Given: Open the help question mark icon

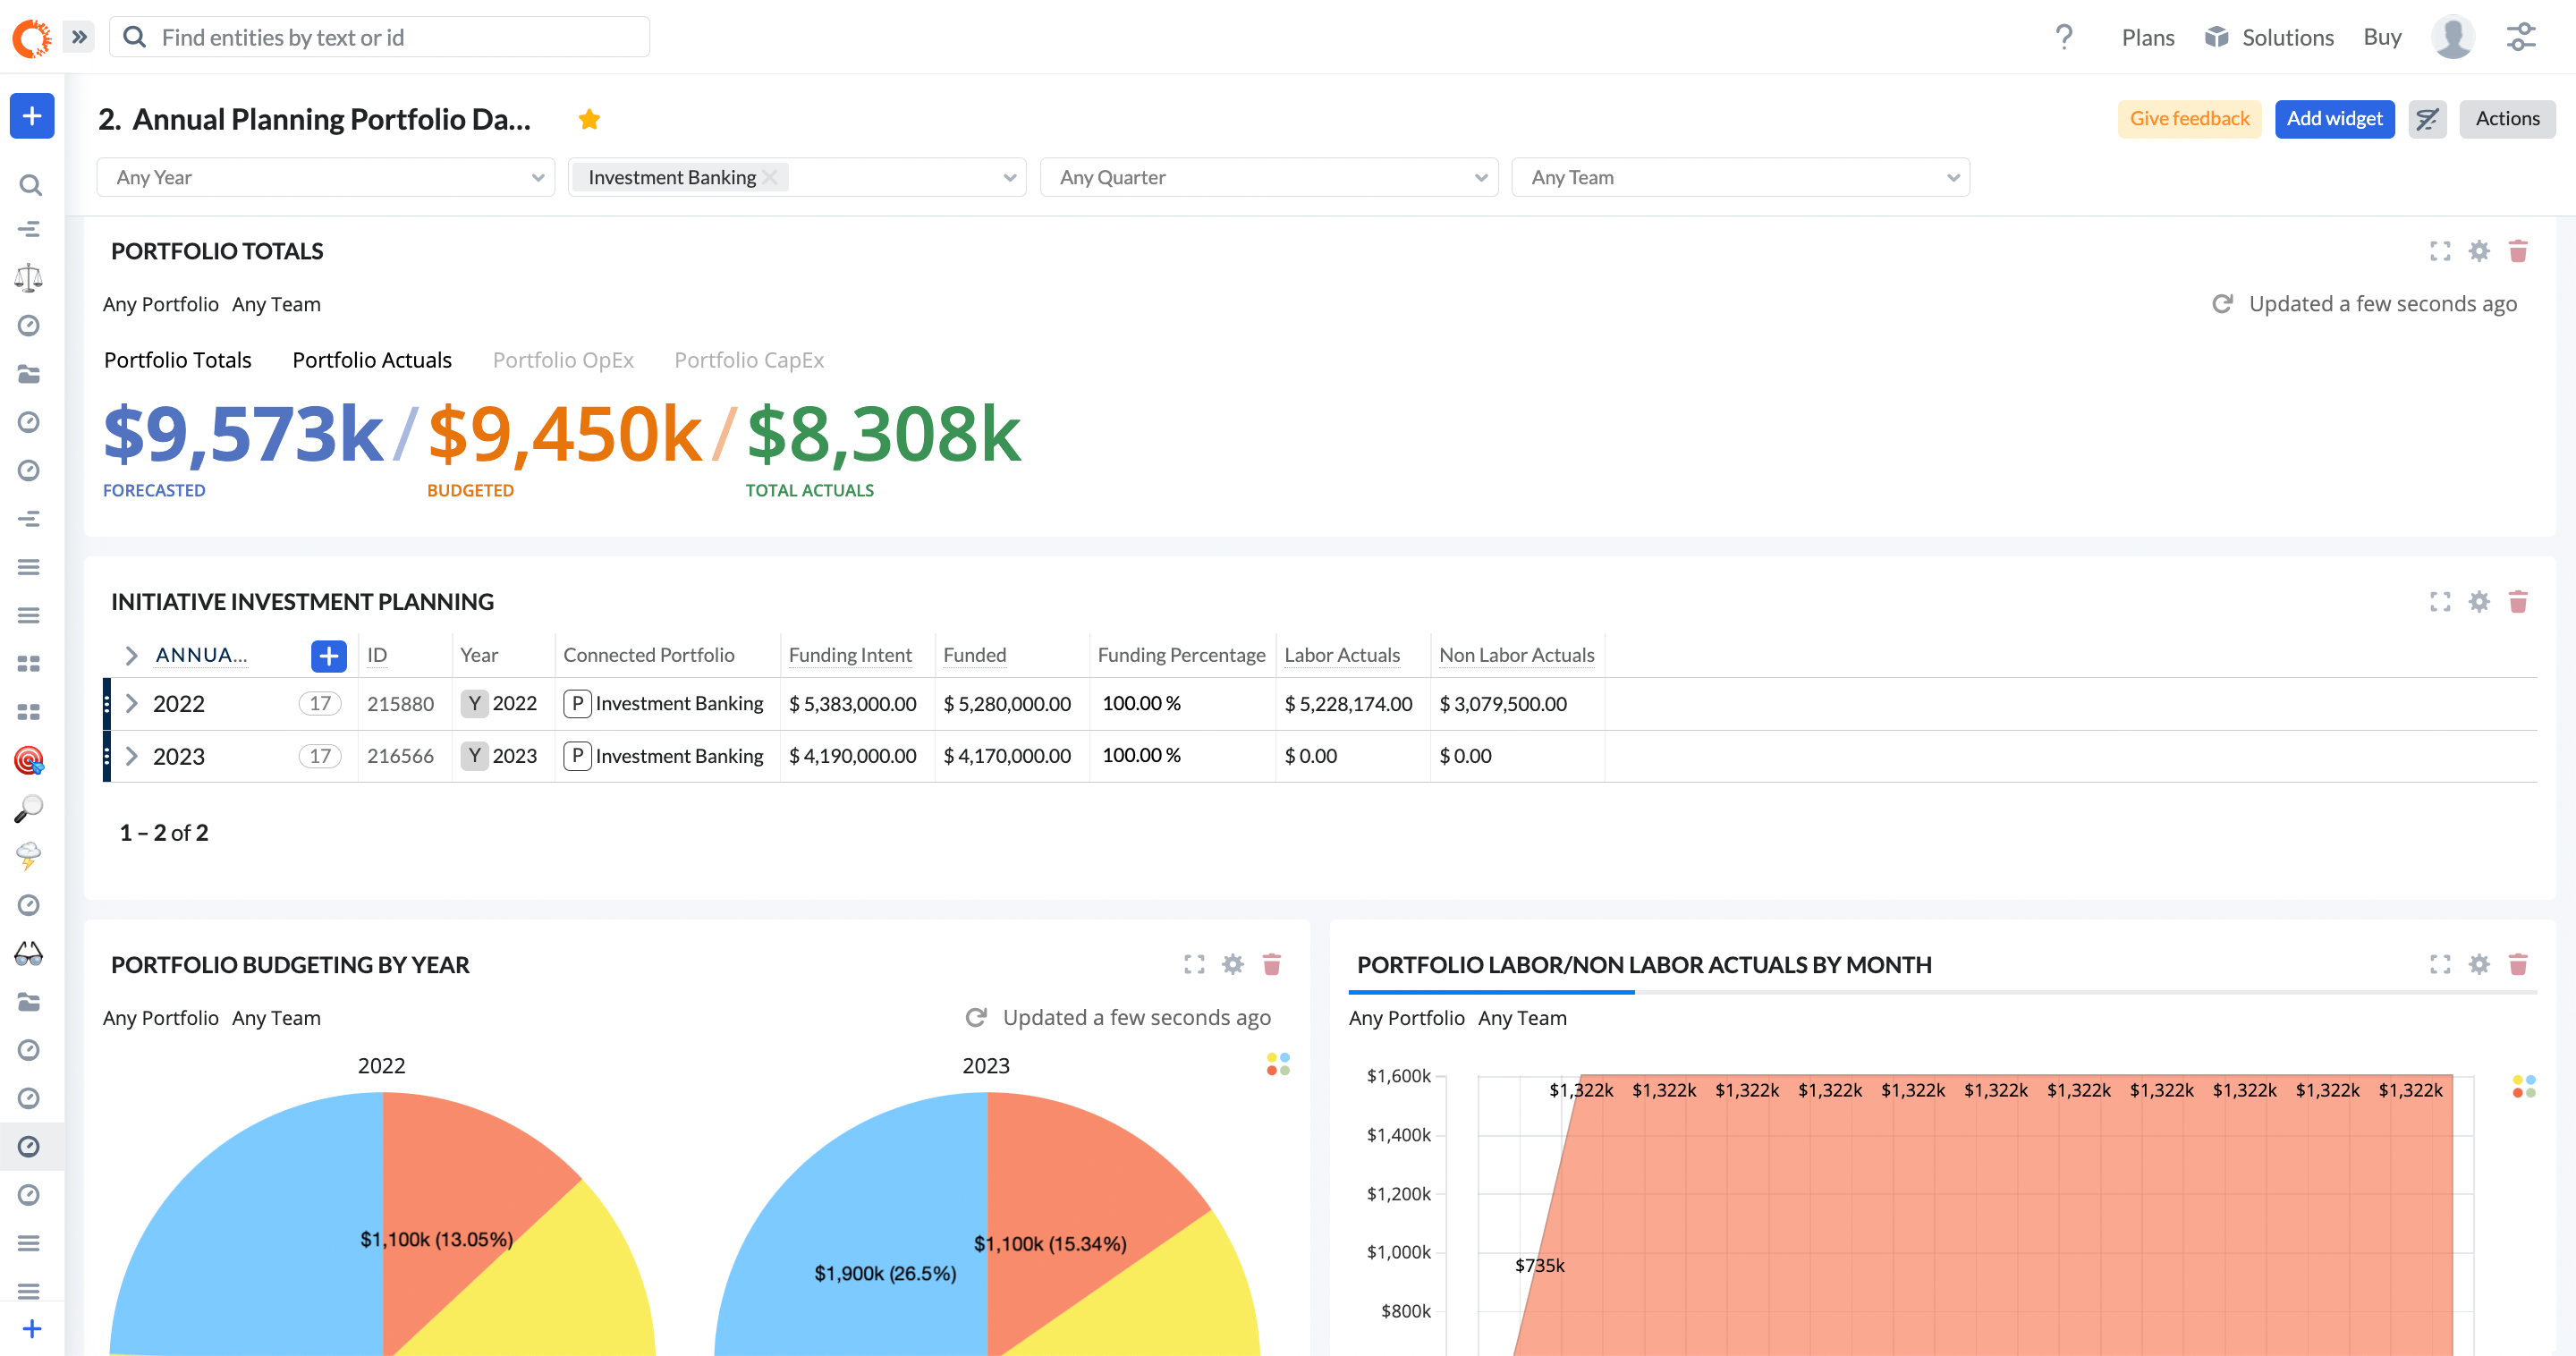Looking at the screenshot, I should click(x=2064, y=37).
